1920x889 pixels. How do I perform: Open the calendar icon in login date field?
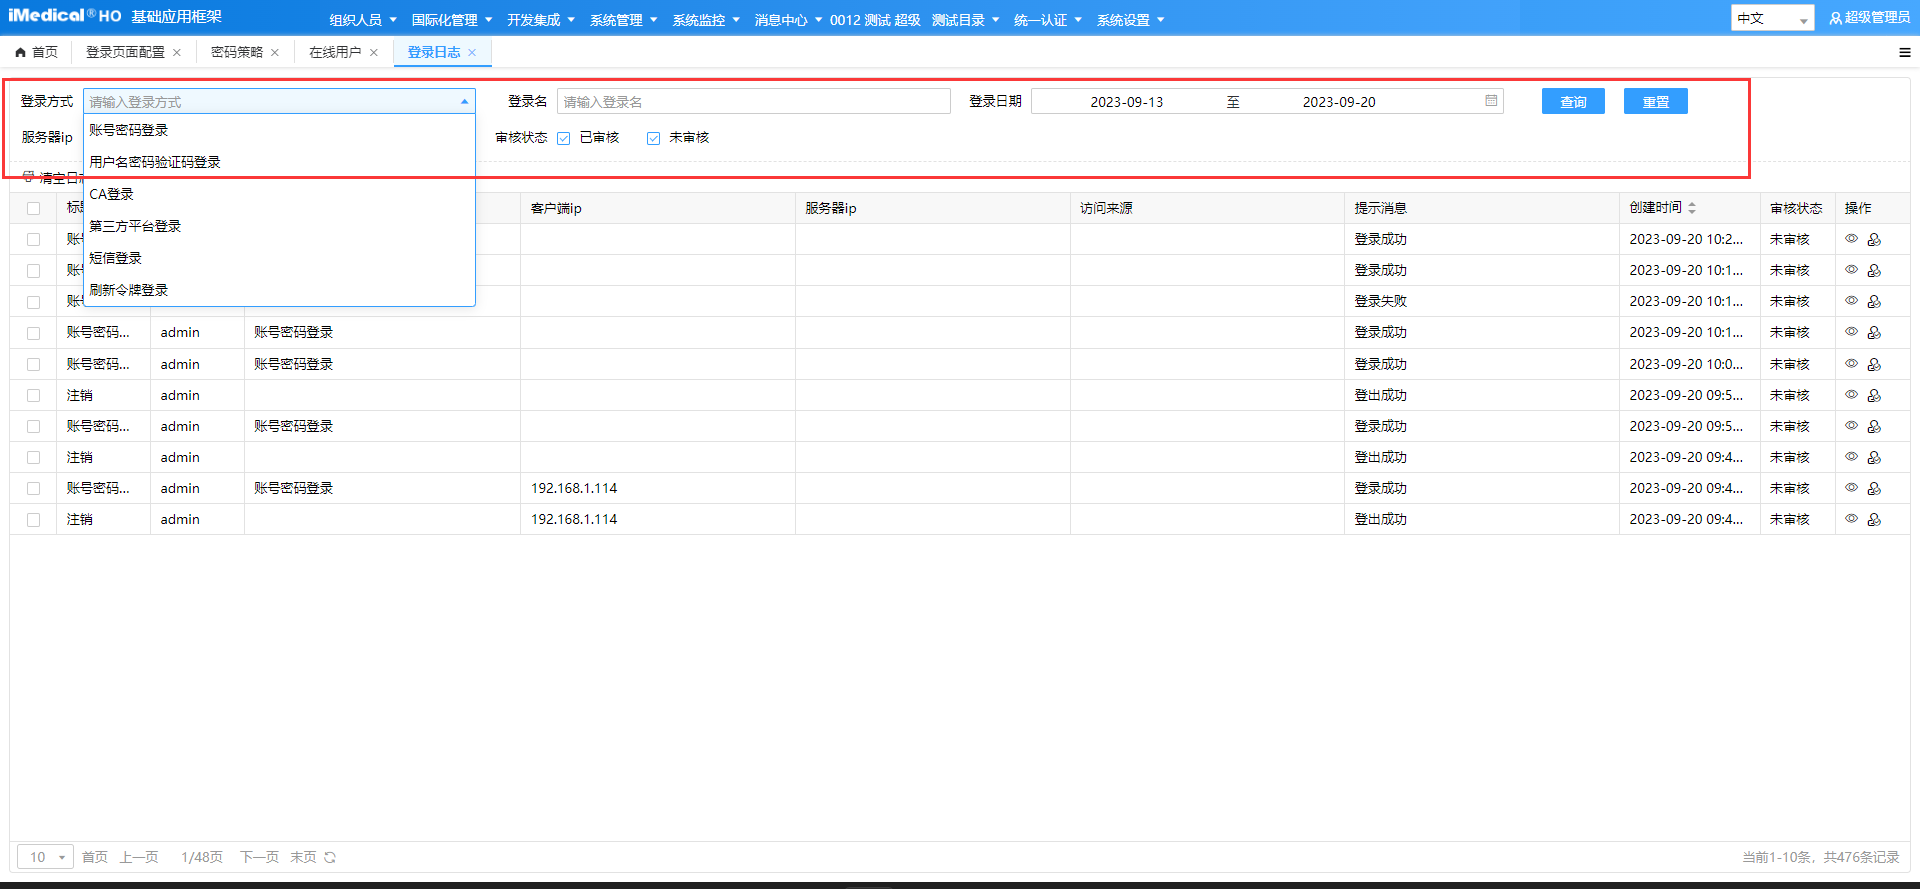pos(1491,101)
